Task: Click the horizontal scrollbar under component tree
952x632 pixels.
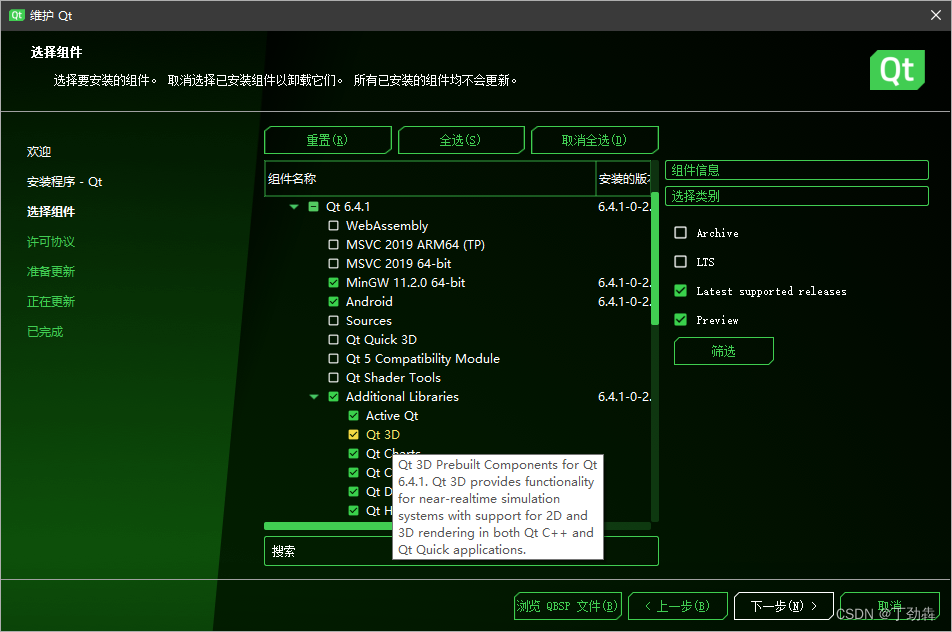Action: (x=328, y=526)
